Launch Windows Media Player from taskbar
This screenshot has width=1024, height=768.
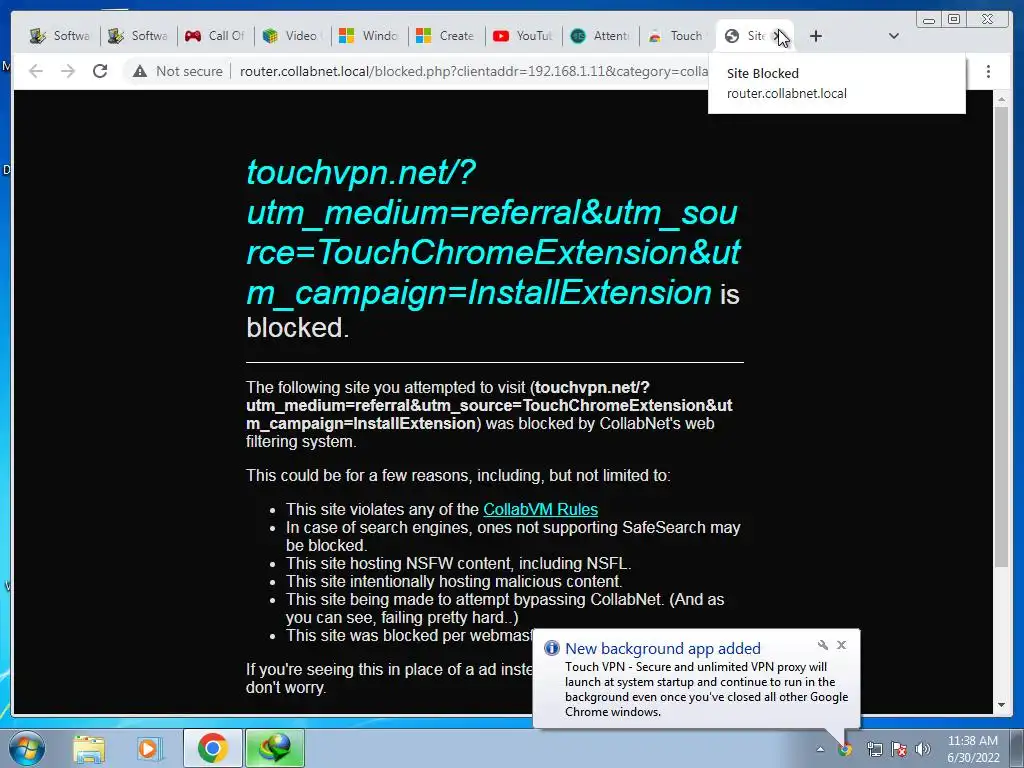pos(148,748)
